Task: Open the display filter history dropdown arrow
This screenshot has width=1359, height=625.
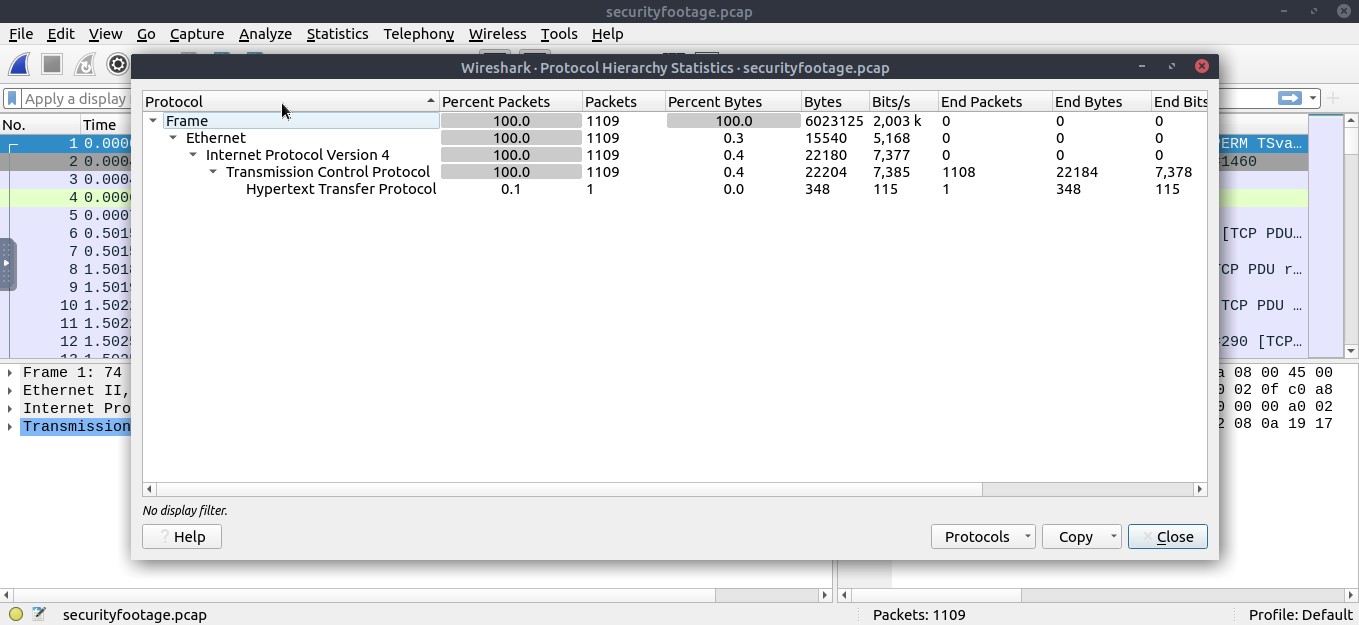Action: [x=1313, y=98]
